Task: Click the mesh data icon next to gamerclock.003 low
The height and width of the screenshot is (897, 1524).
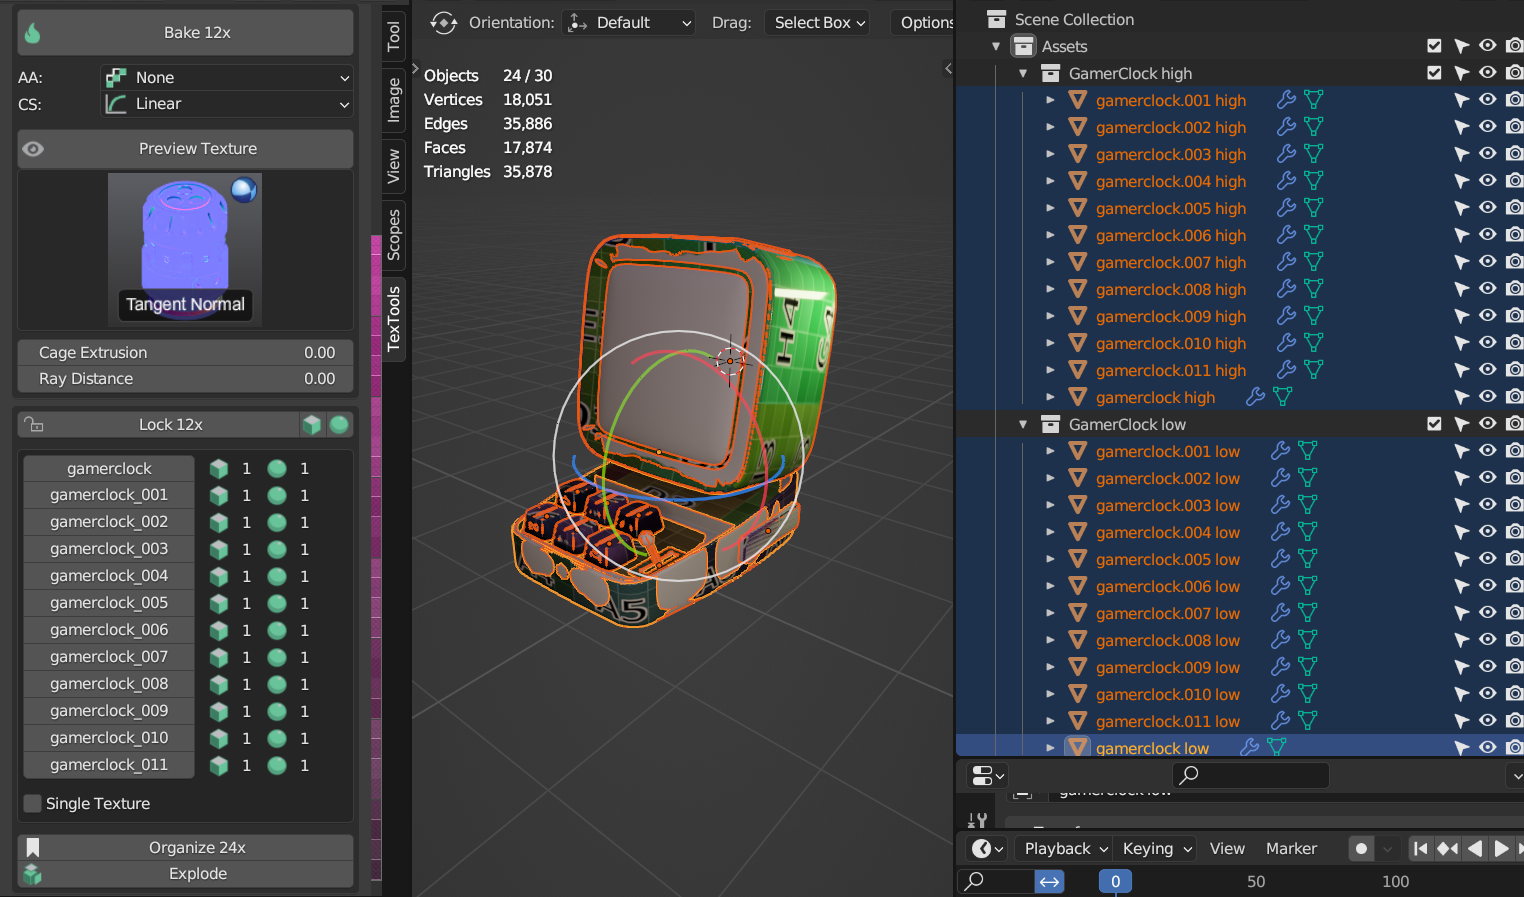Action: pyautogui.click(x=1307, y=504)
